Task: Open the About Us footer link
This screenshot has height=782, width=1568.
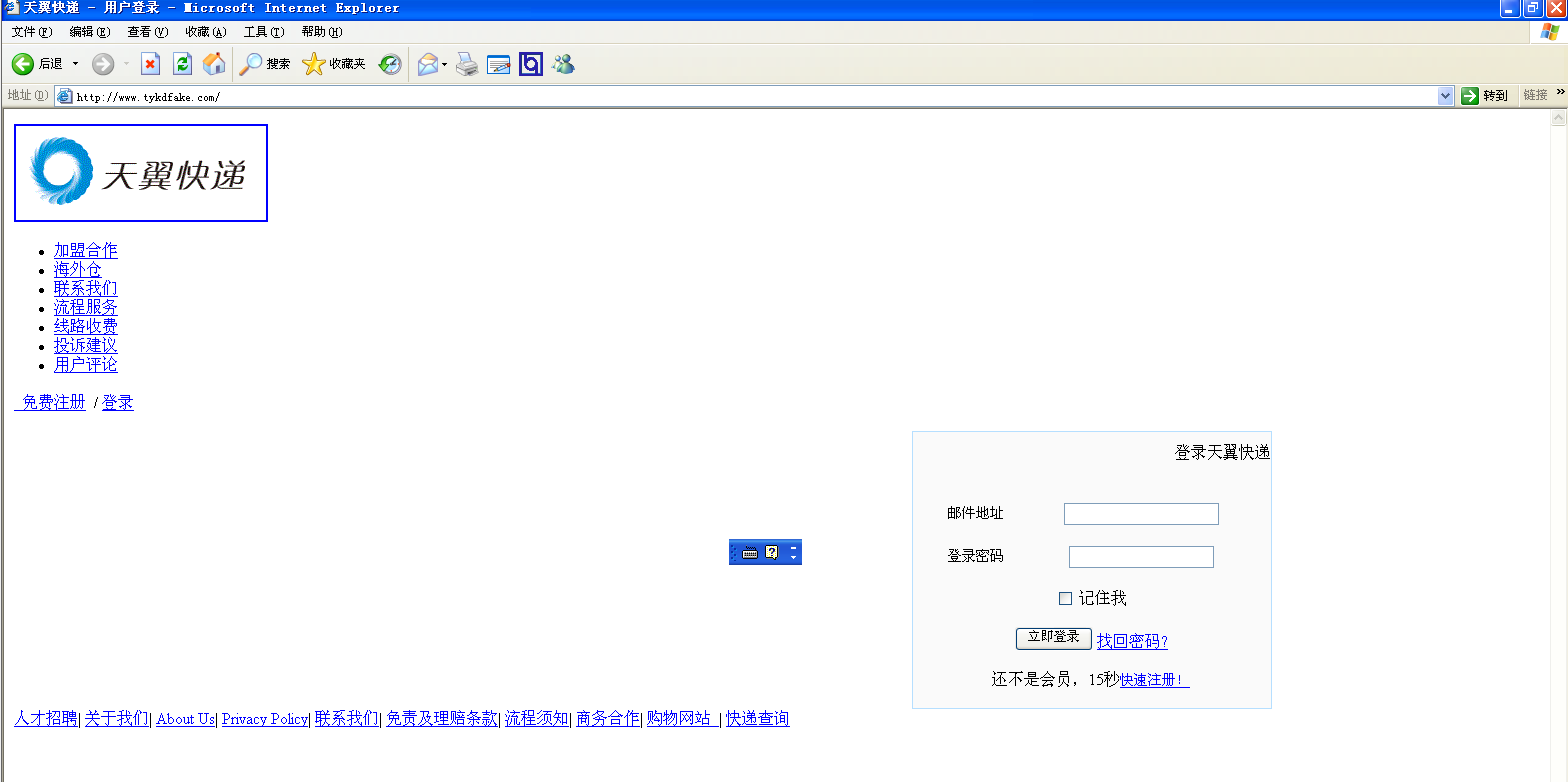Action: pos(185,719)
